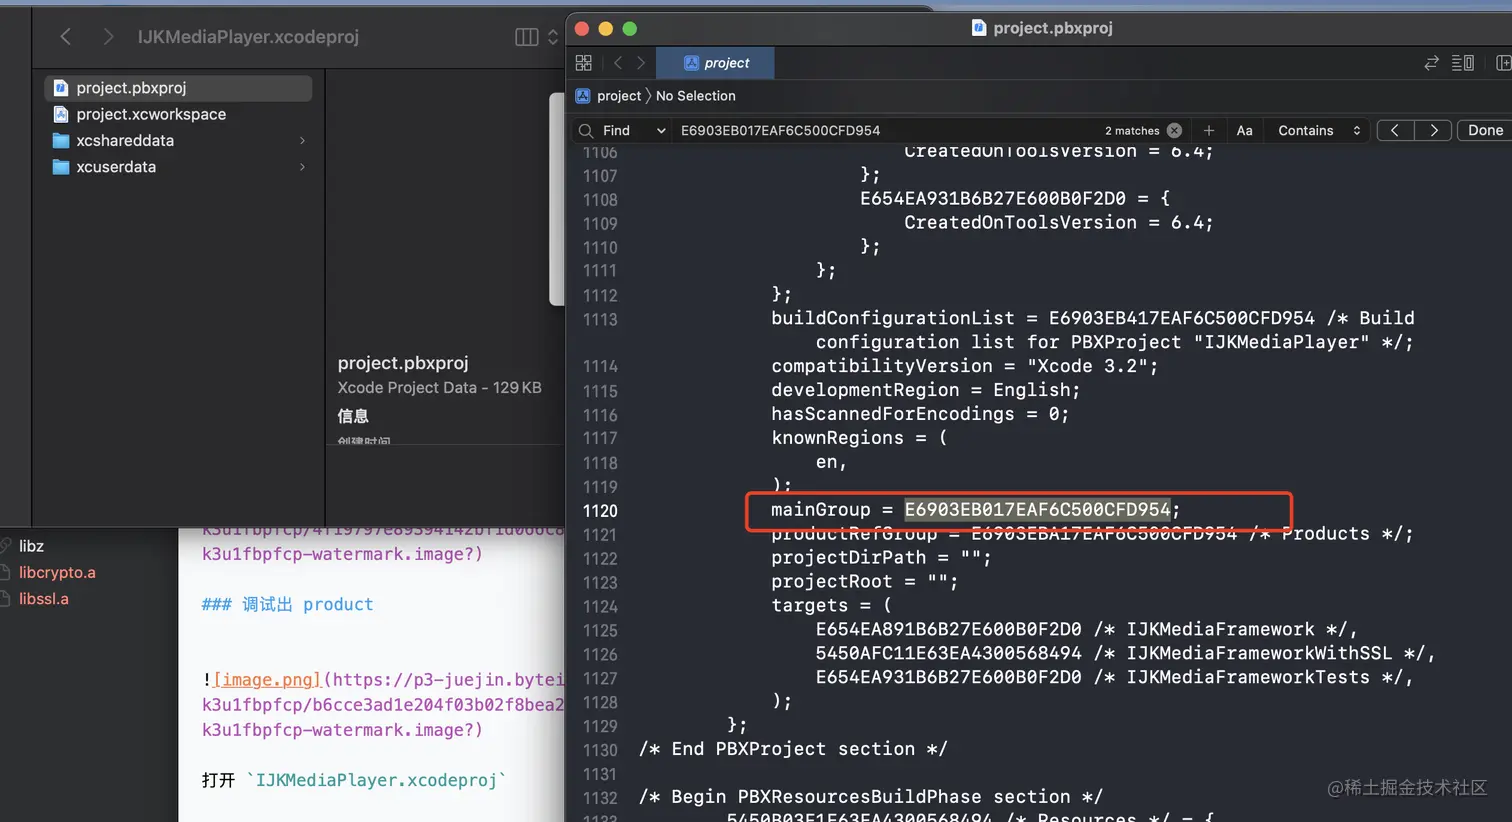Click the 'hasScannedForEncodings = 0' line
The image size is (1512, 822).
click(x=920, y=415)
